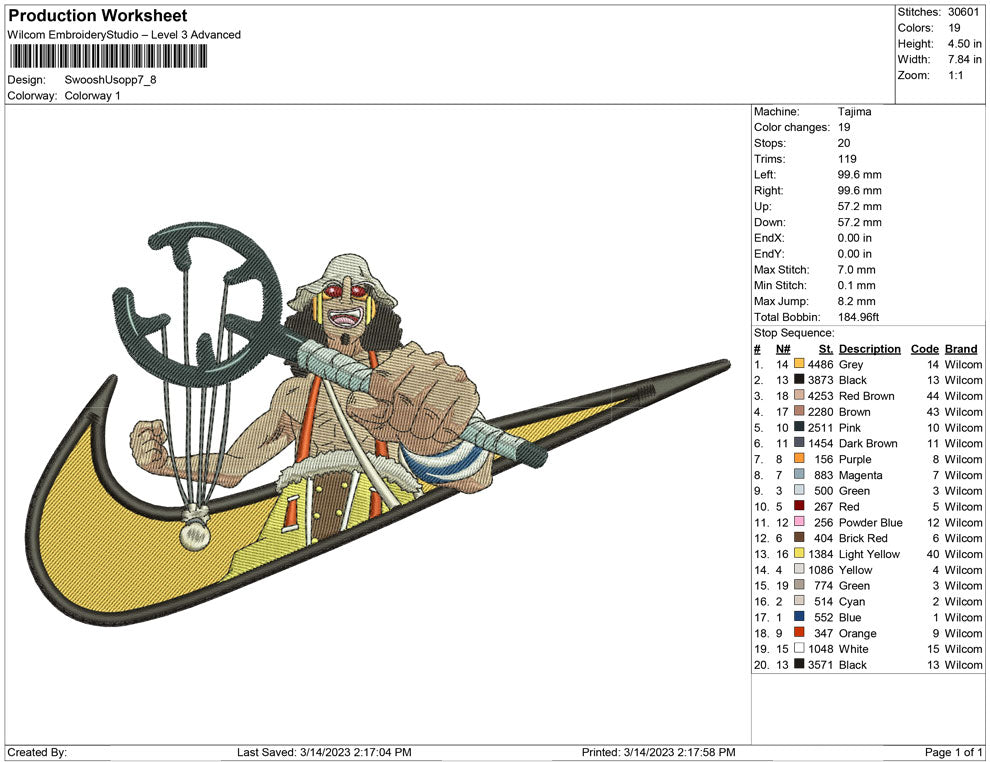Image resolution: width=990 pixels, height=762 pixels.
Task: Click the Grey 4486 color swatch
Action: pos(799,364)
